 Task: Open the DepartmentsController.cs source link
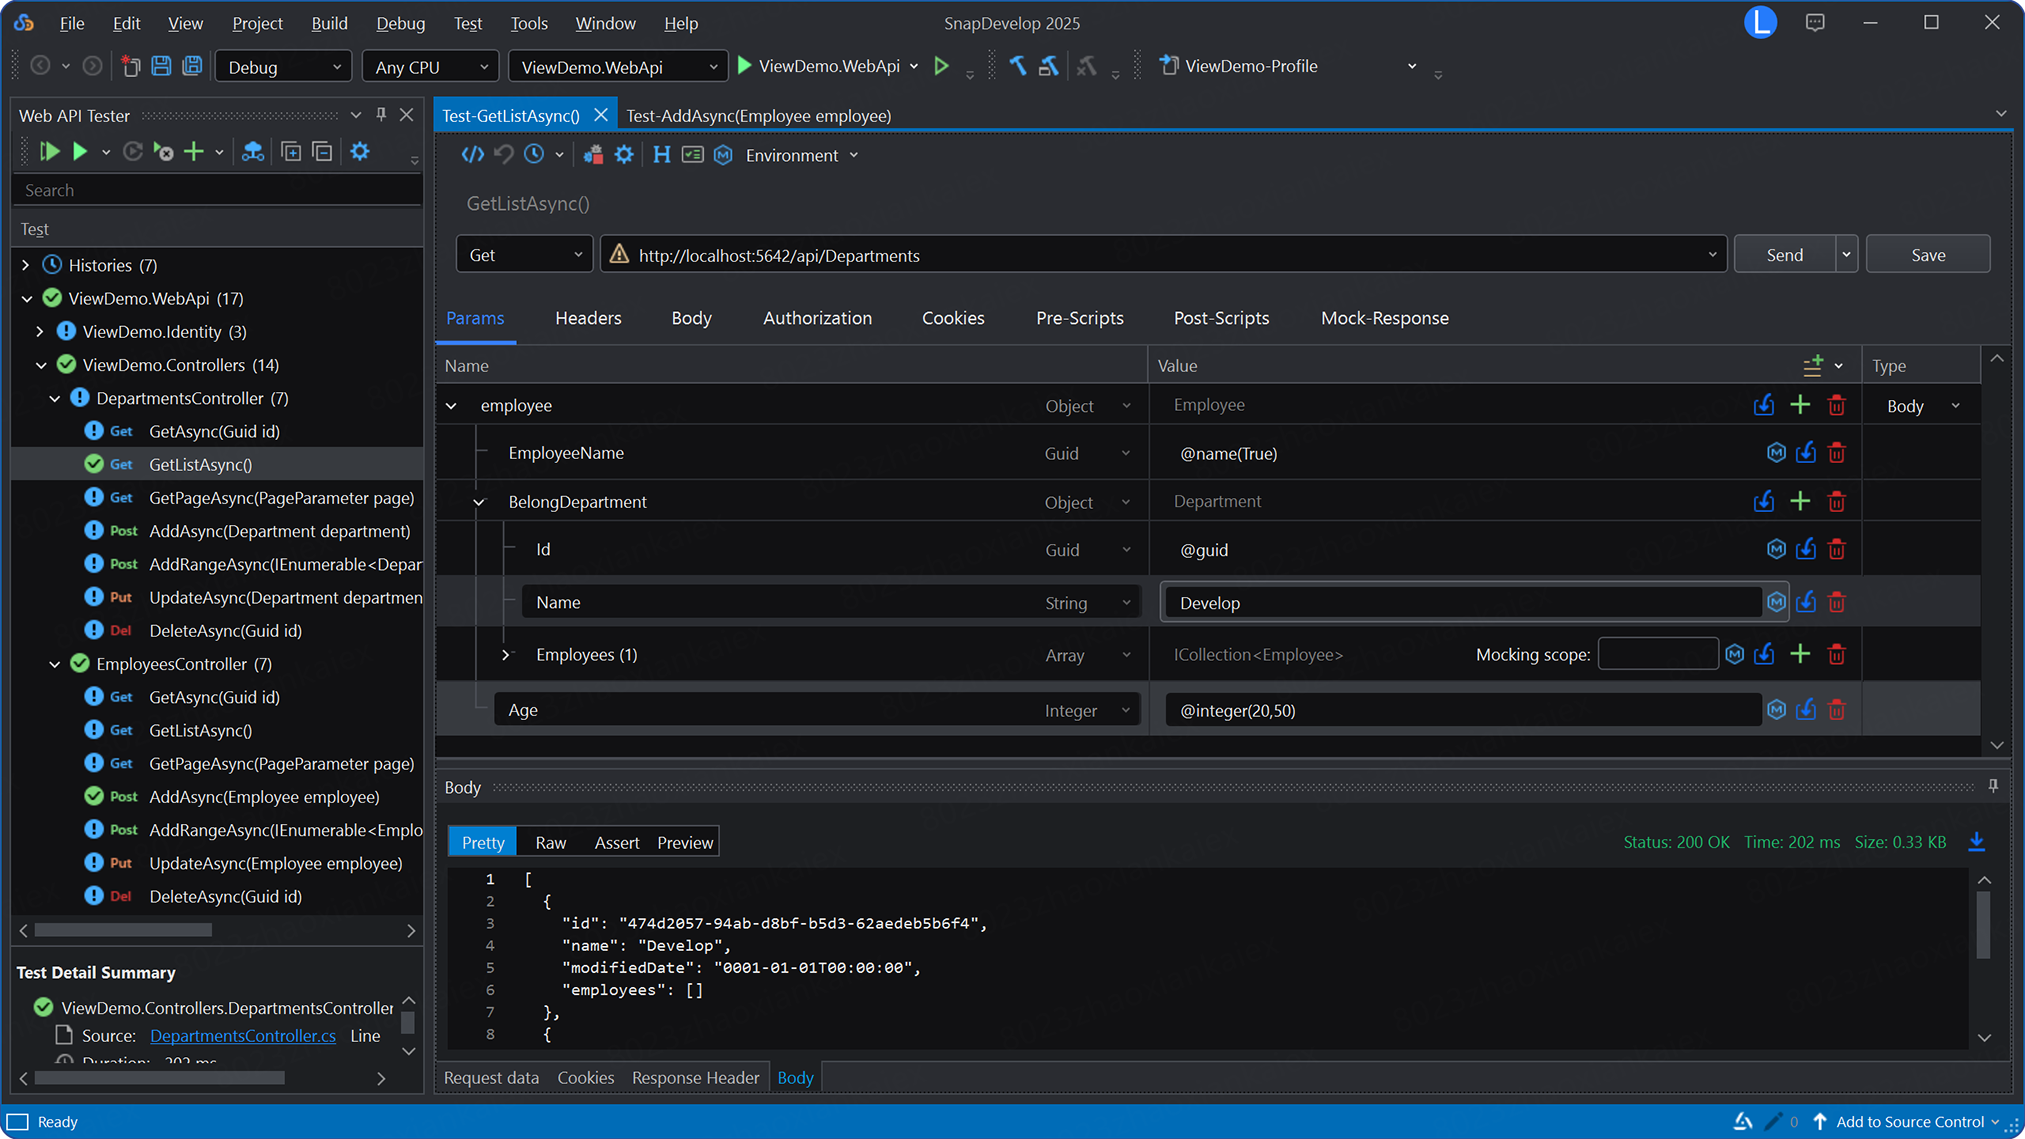tap(242, 1035)
